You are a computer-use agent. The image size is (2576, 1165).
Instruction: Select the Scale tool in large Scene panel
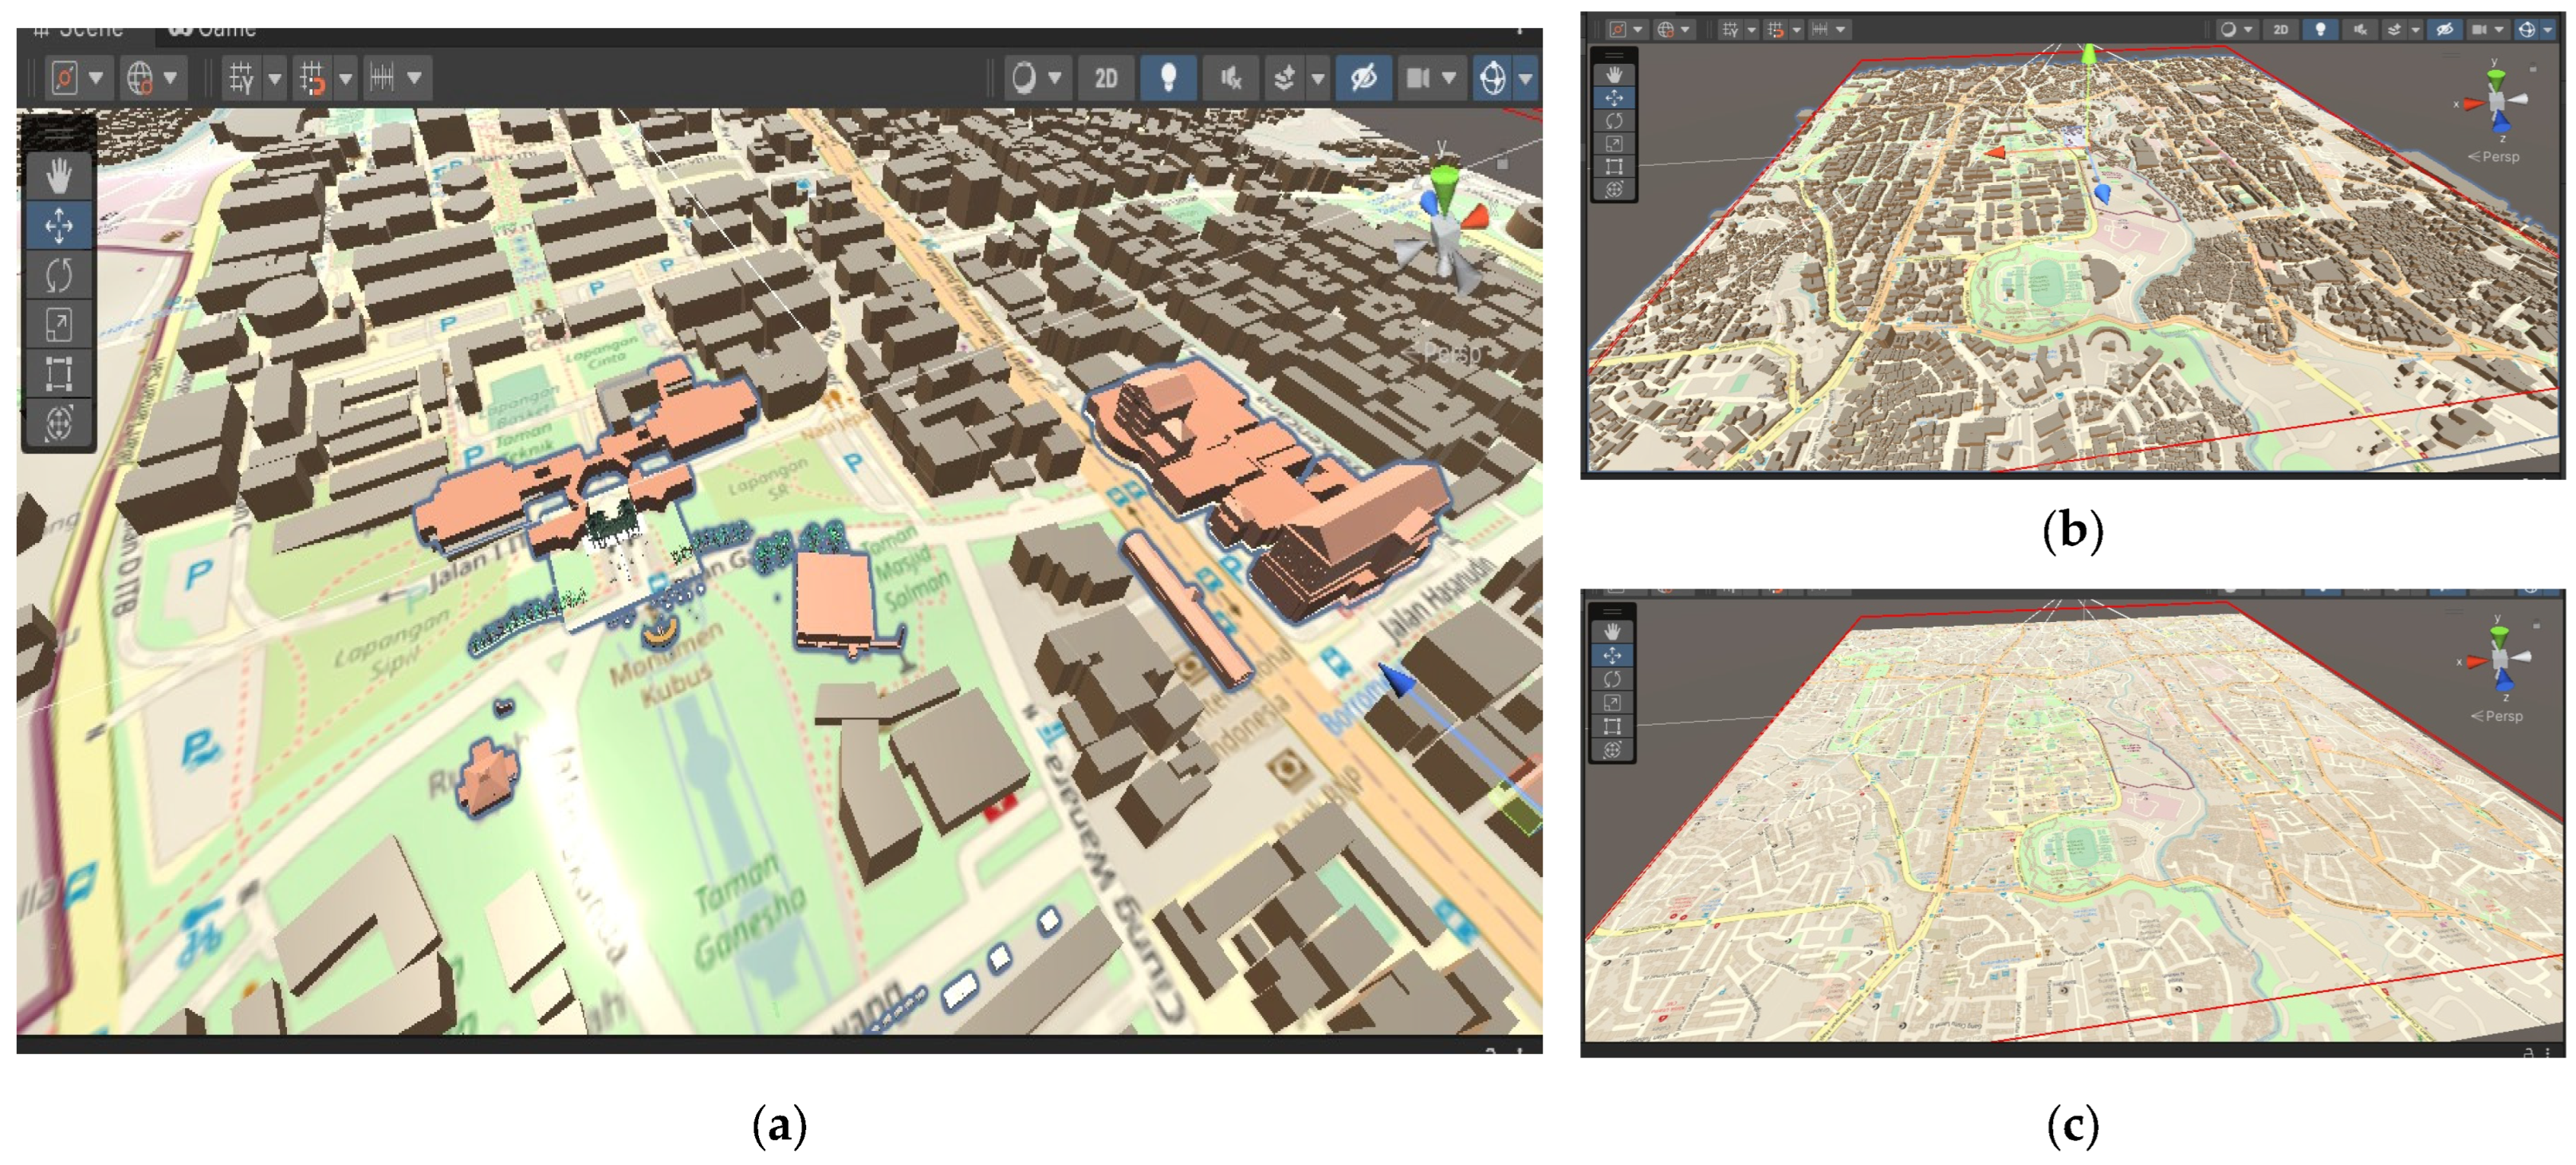tap(58, 324)
